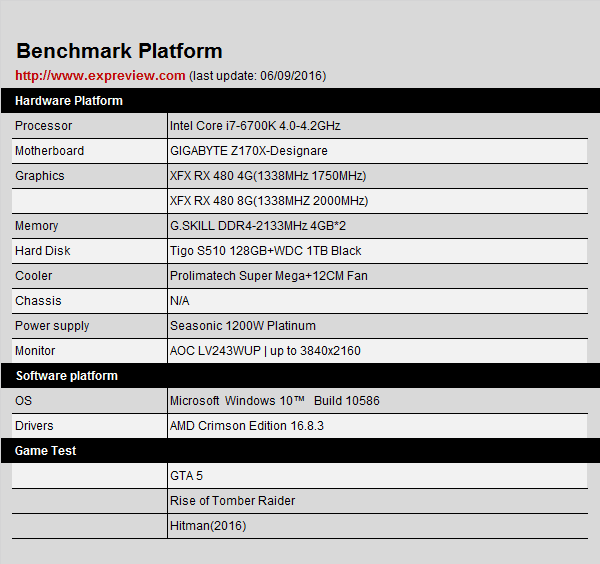Click 'G.SKILL DDR4-2133MHz 4GB*2' value
This screenshot has width=600, height=564.
(258, 226)
